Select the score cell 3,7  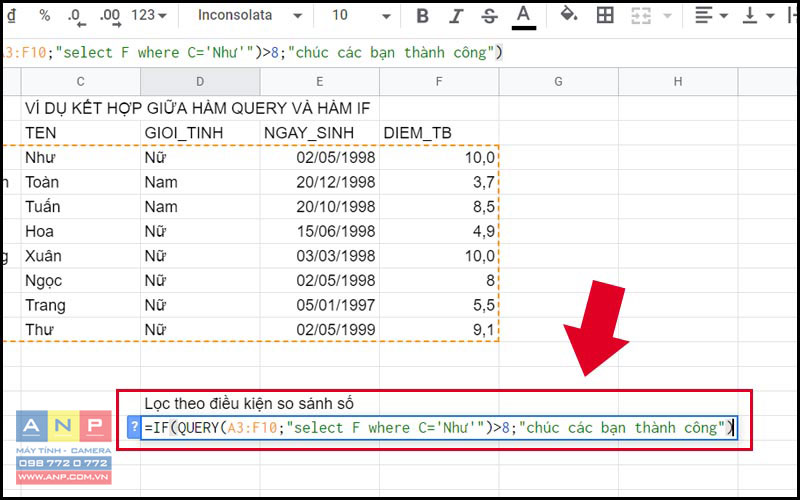[x=439, y=182]
